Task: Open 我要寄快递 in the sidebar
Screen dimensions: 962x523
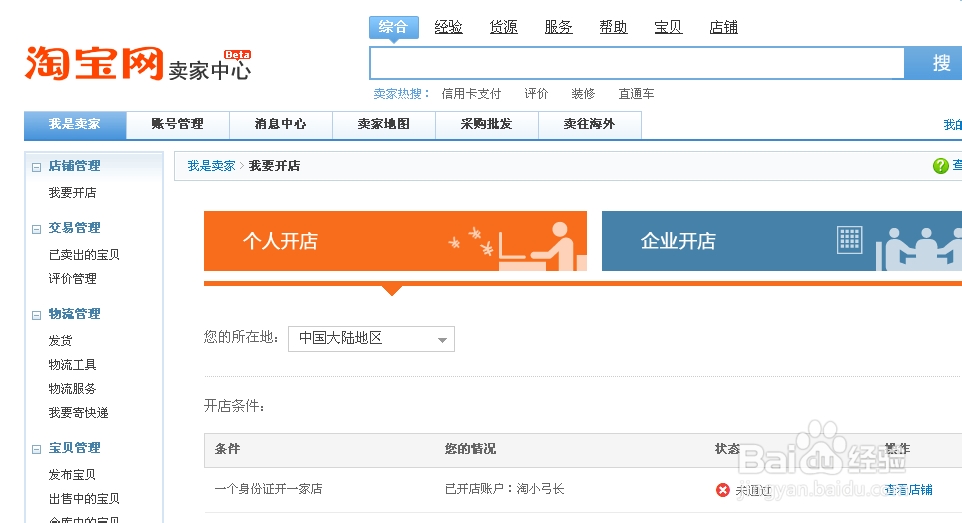Action: point(79,413)
